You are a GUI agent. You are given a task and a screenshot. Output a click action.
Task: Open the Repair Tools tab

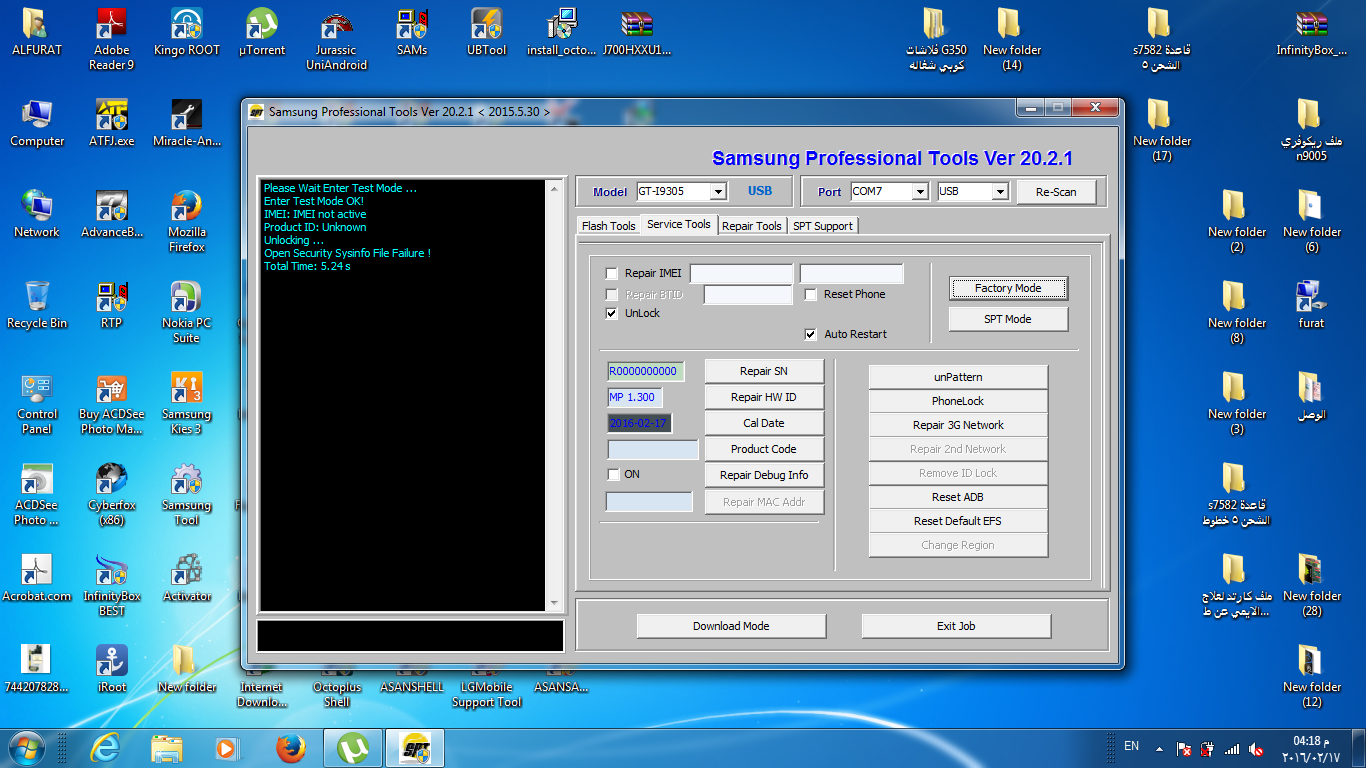[x=752, y=225]
